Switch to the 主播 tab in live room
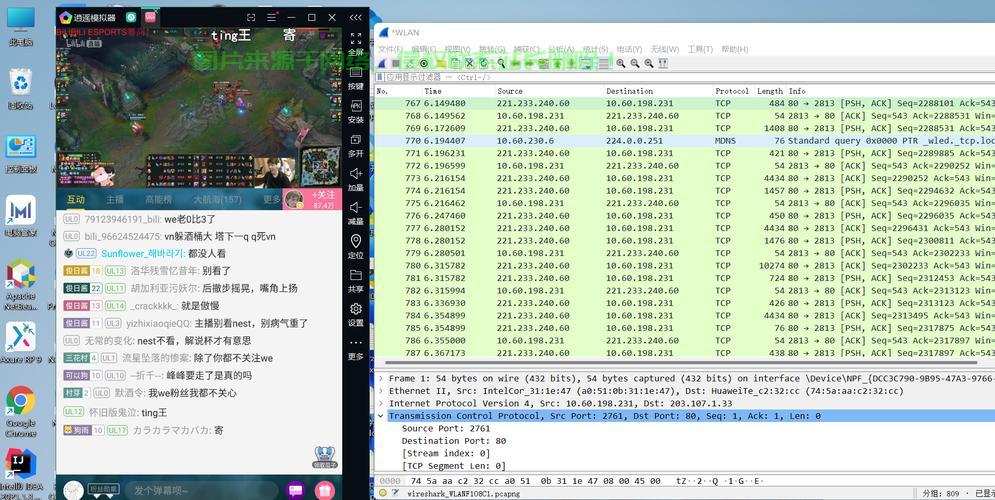Screen dimensions: 995x500 click(115, 199)
